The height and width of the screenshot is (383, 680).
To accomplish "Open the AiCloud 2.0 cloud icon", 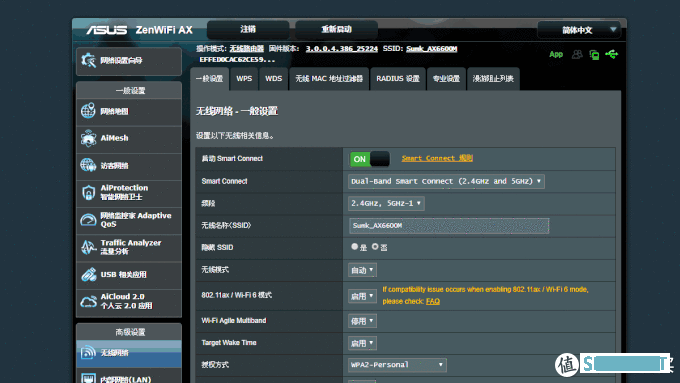I will (88, 301).
